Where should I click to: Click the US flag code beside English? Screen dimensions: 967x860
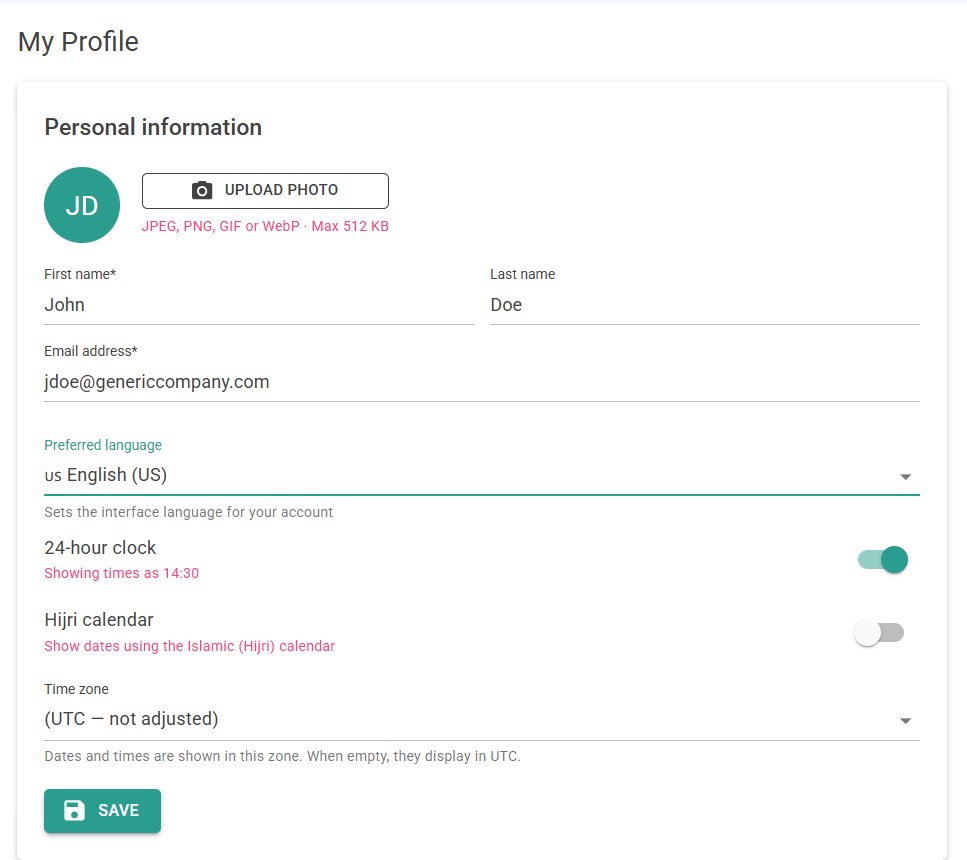[x=53, y=476]
